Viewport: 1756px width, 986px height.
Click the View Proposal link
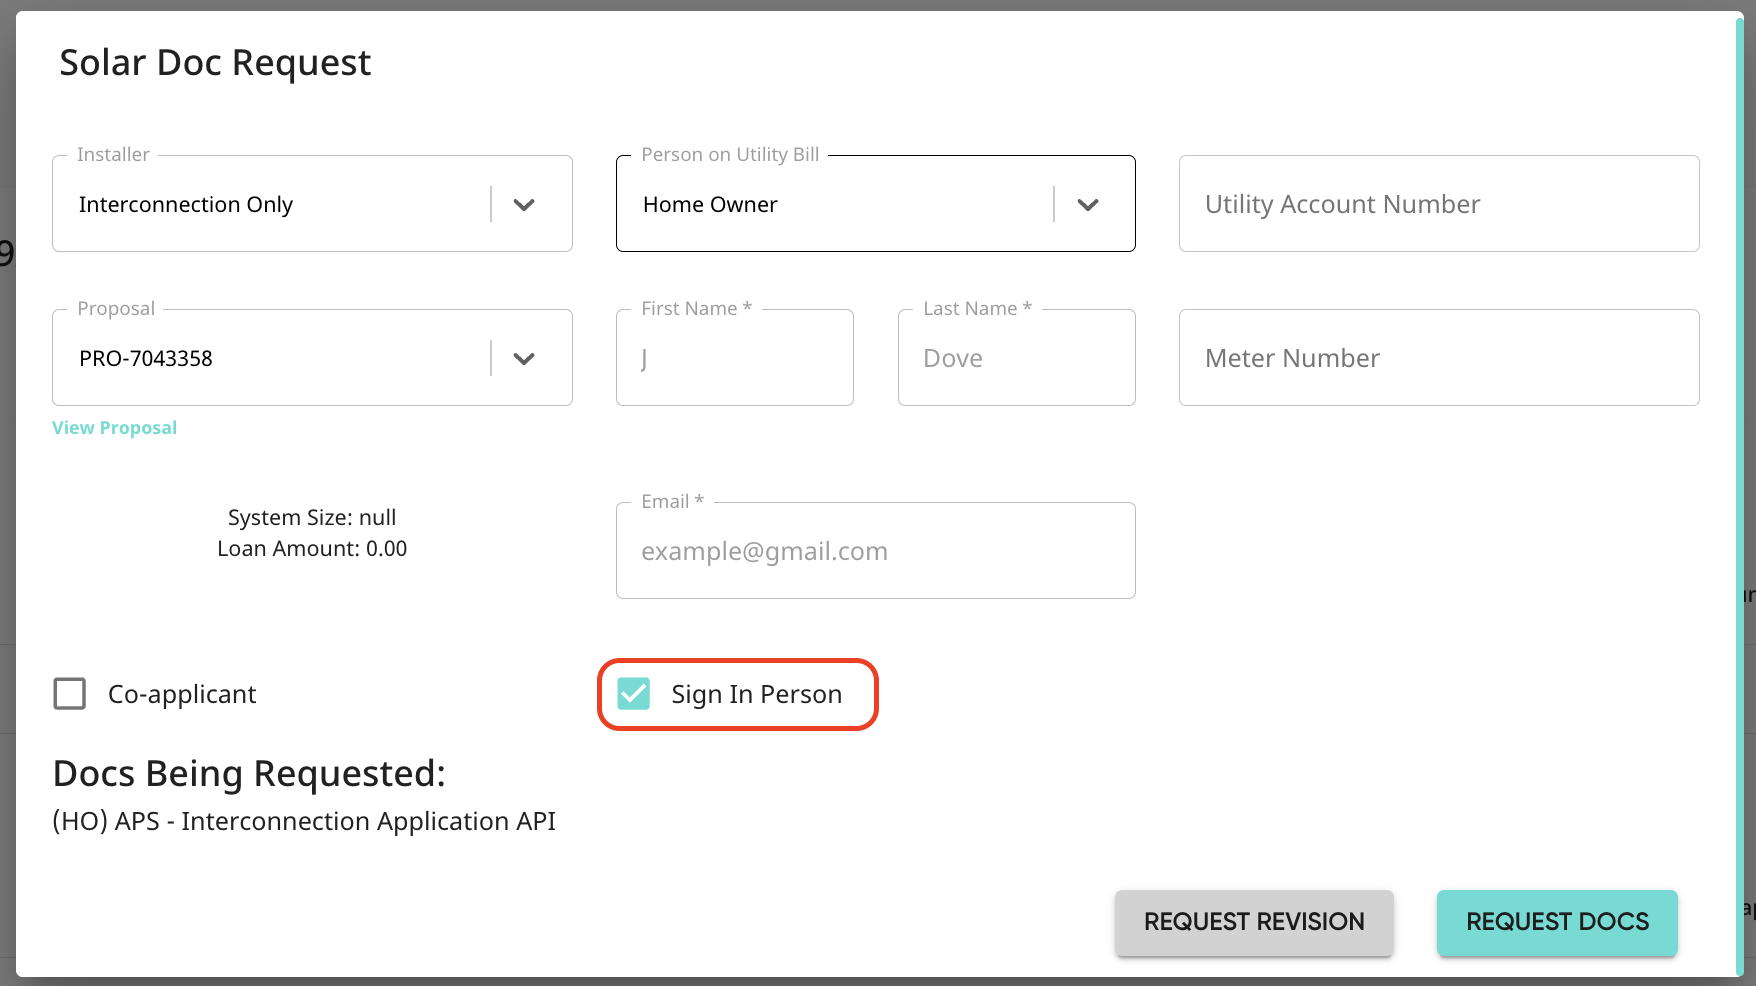[x=113, y=427]
